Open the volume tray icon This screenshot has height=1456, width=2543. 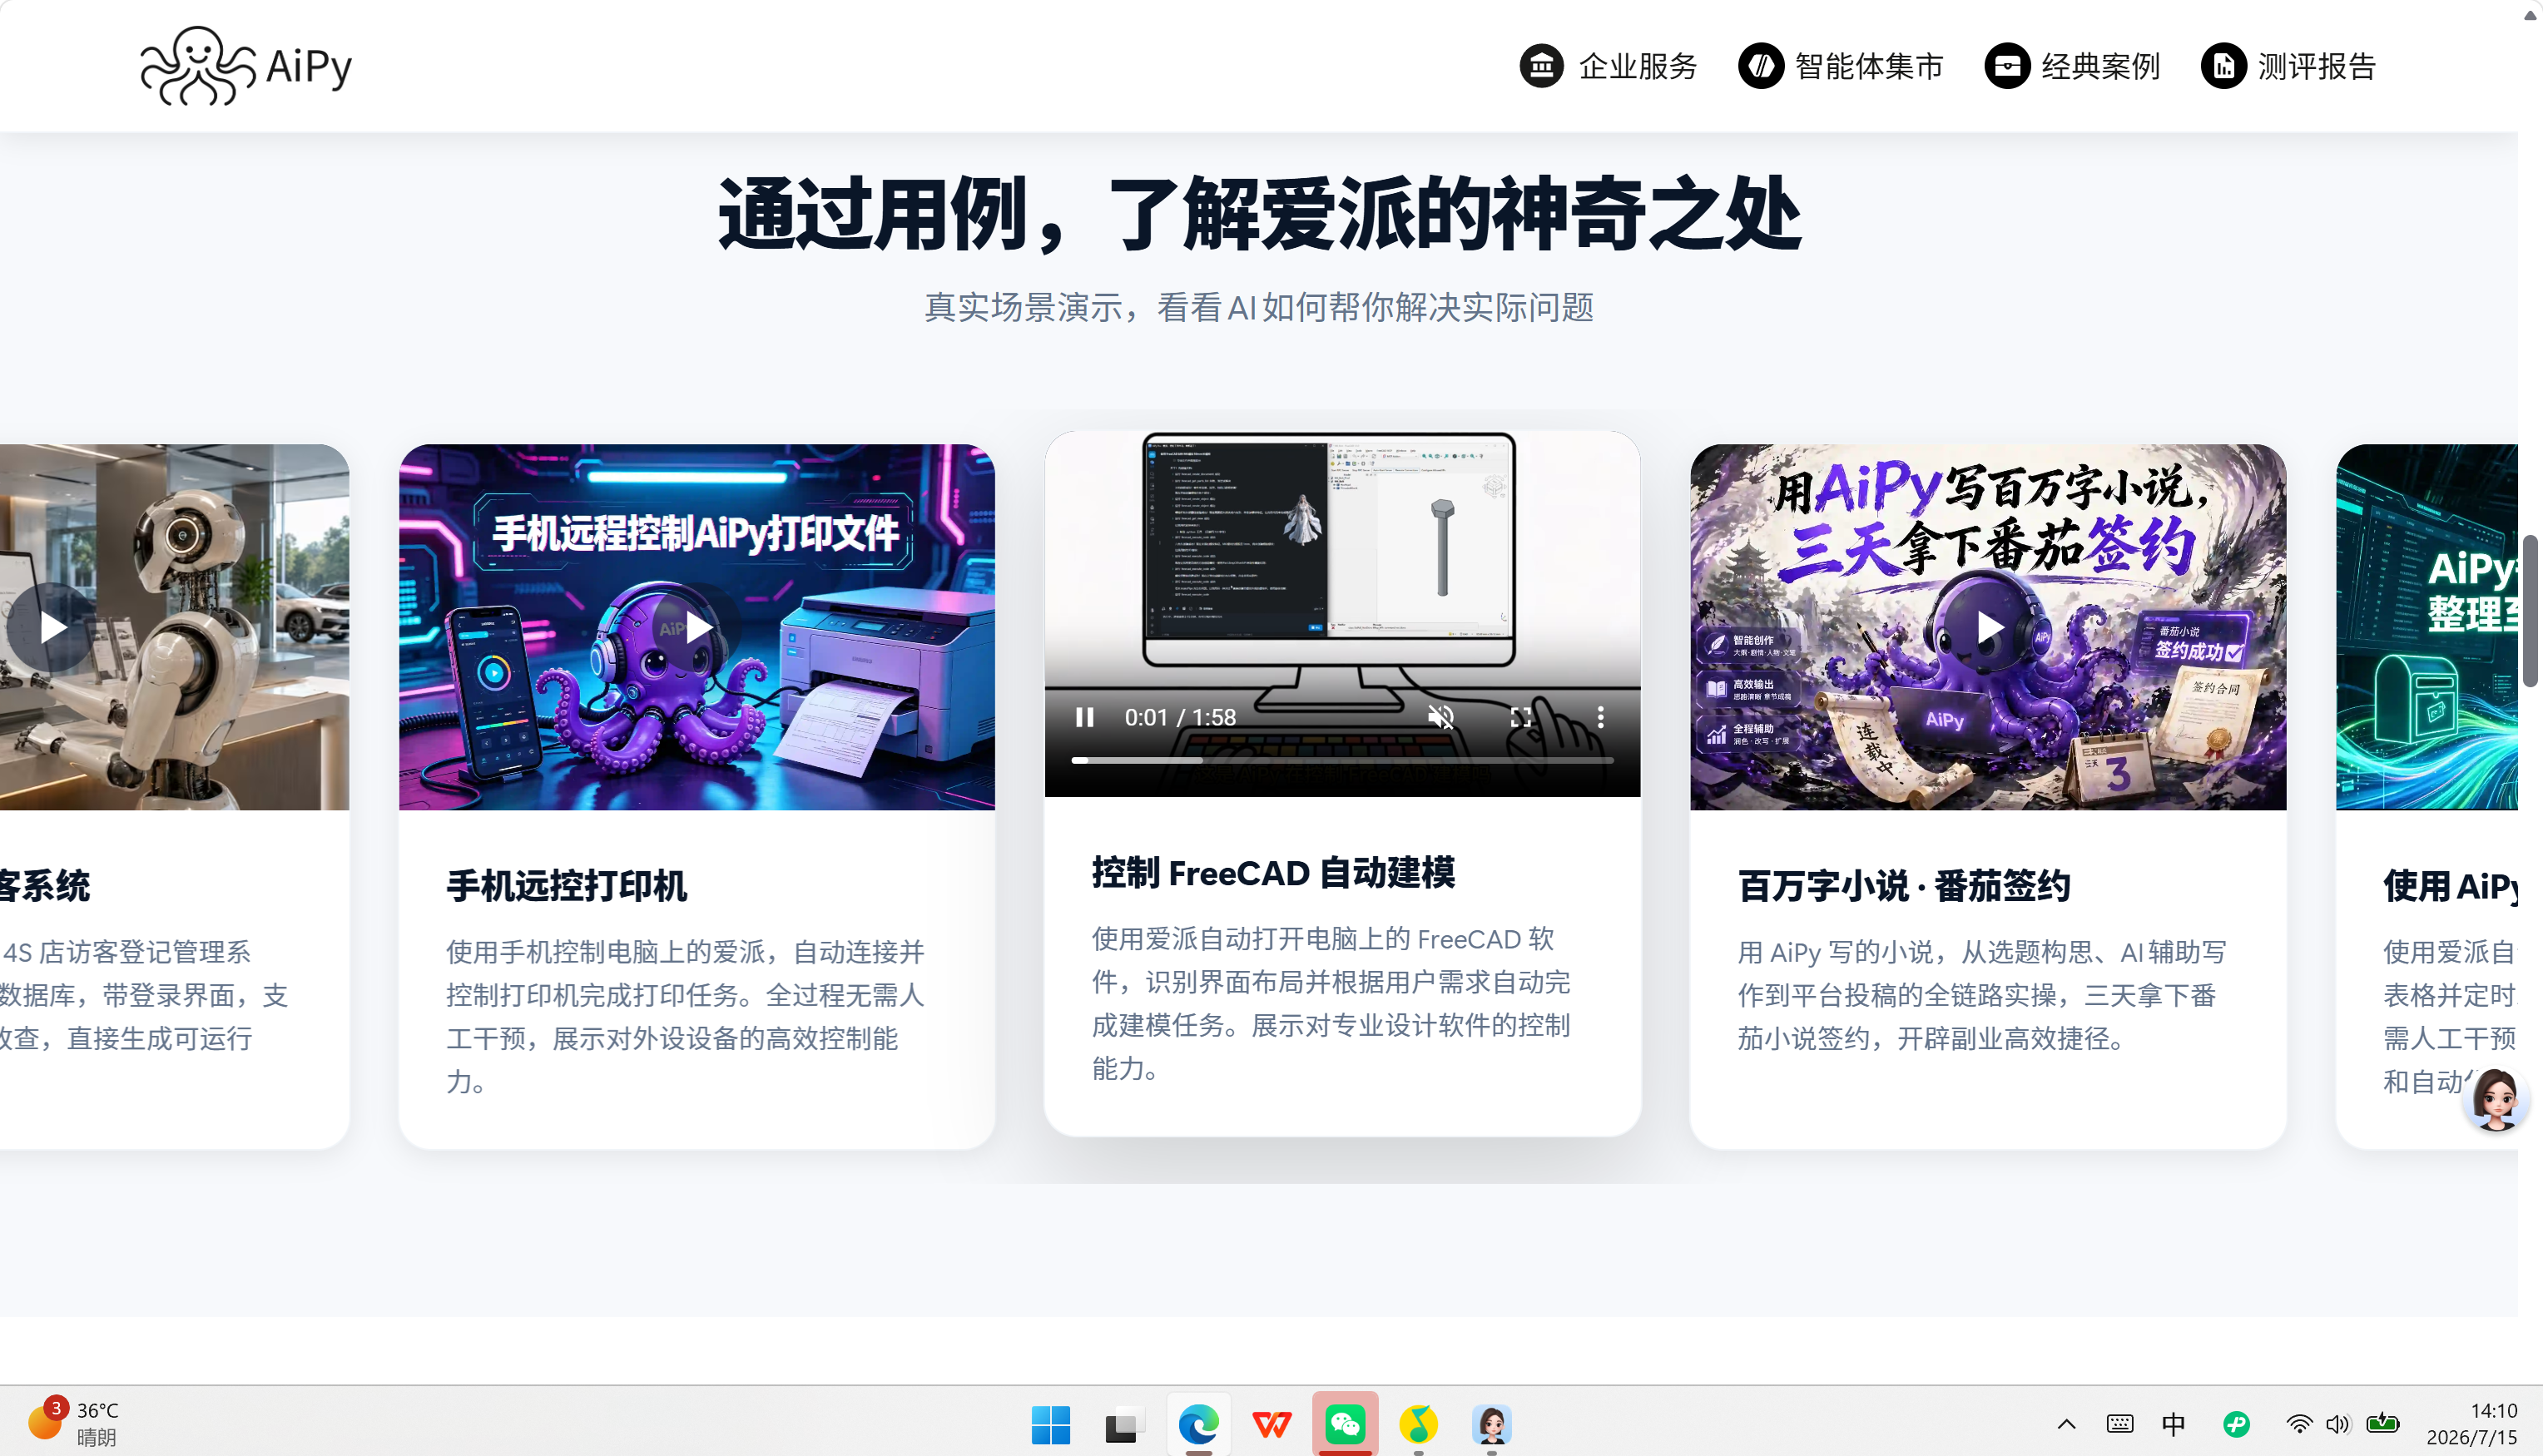(x=2338, y=1424)
